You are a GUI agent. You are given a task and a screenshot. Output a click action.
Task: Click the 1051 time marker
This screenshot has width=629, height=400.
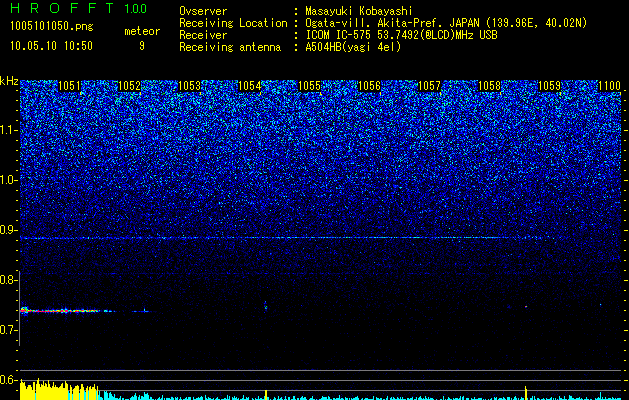tap(69, 86)
